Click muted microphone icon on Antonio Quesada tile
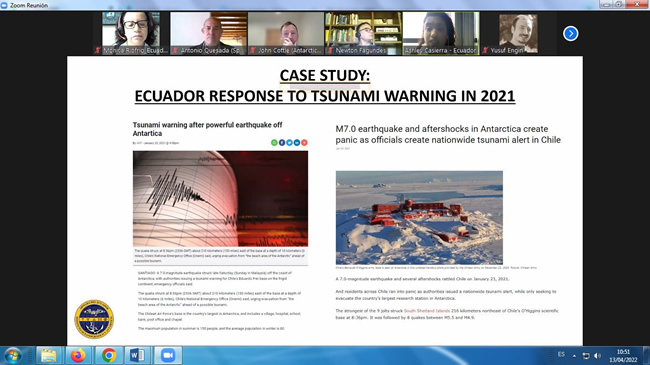 click(x=175, y=50)
